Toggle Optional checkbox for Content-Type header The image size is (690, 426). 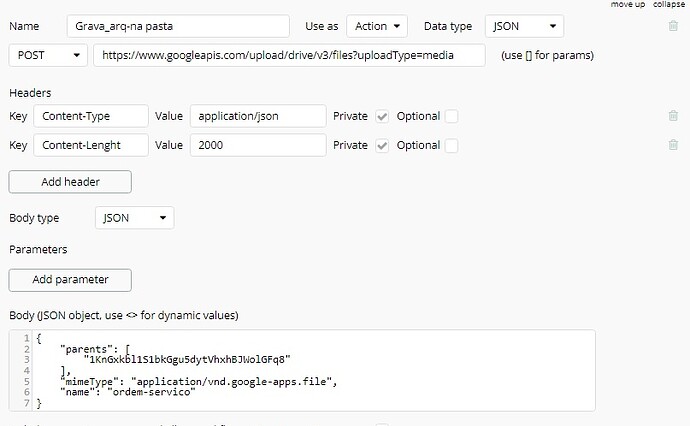pyautogui.click(x=451, y=117)
